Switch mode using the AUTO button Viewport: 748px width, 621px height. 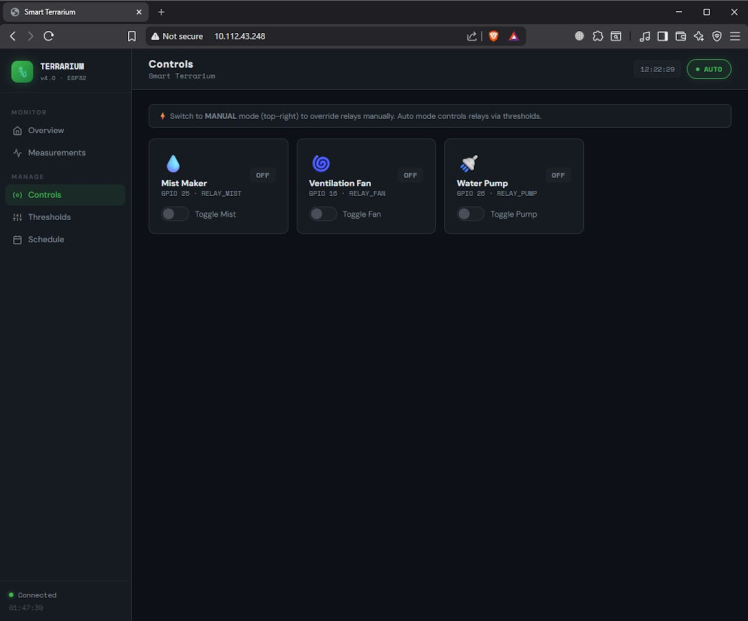(x=708, y=69)
